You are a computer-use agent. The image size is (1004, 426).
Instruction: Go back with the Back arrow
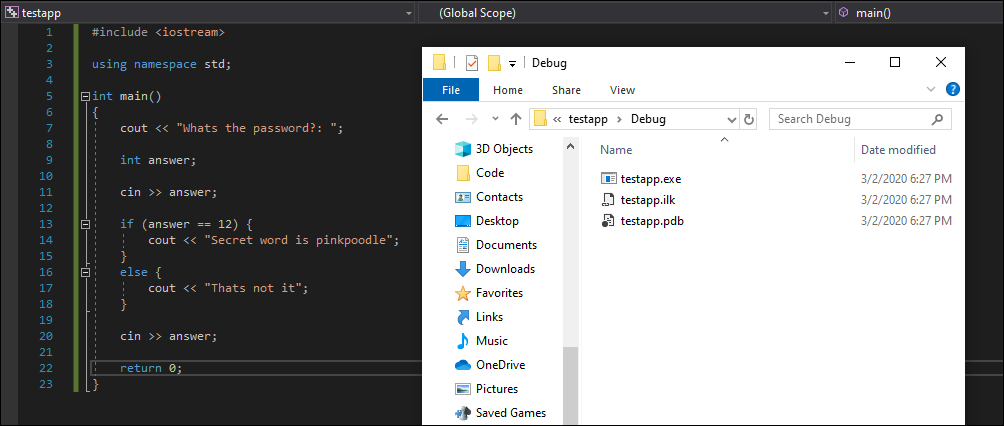point(442,119)
